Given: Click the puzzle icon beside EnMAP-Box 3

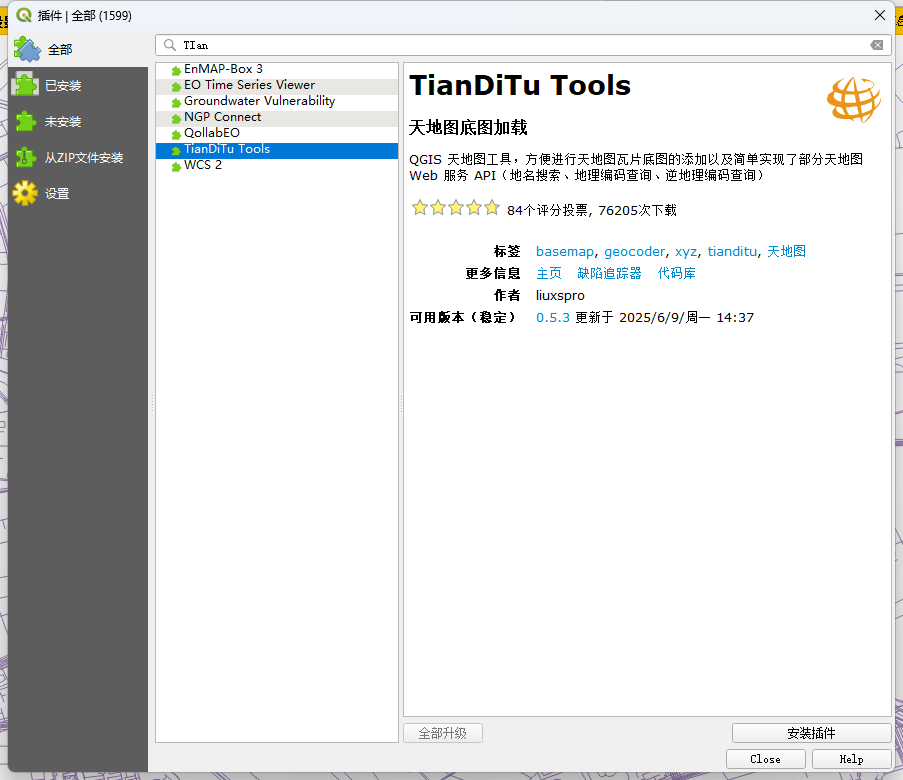Looking at the screenshot, I should 176,70.
